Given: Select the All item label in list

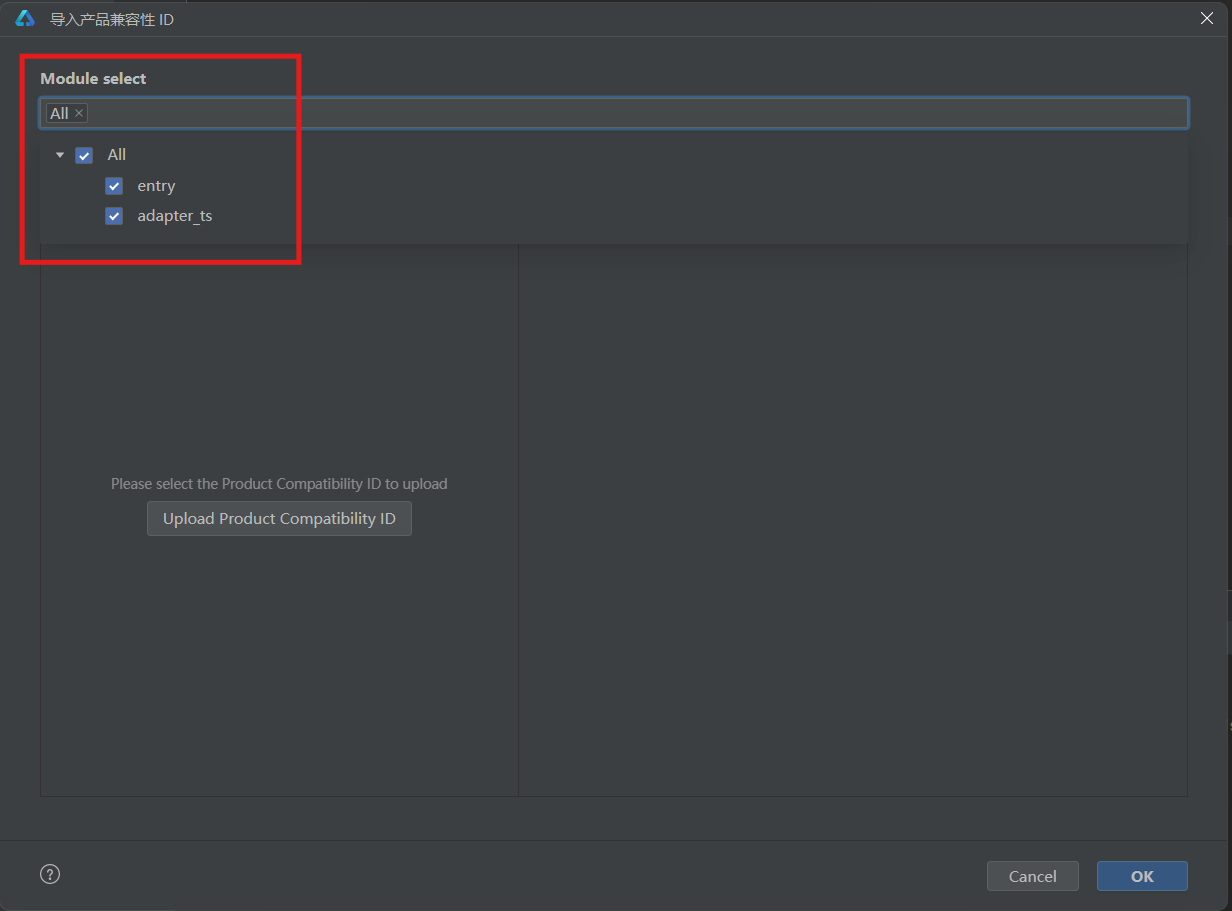Looking at the screenshot, I should 117,155.
